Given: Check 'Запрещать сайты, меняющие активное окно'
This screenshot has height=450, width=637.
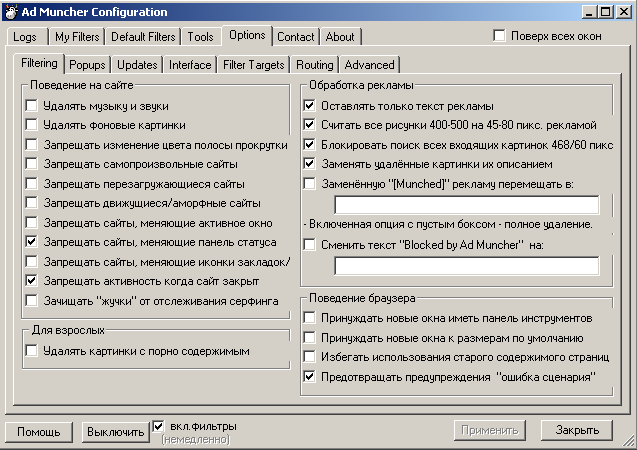Looking at the screenshot, I should [x=31, y=223].
